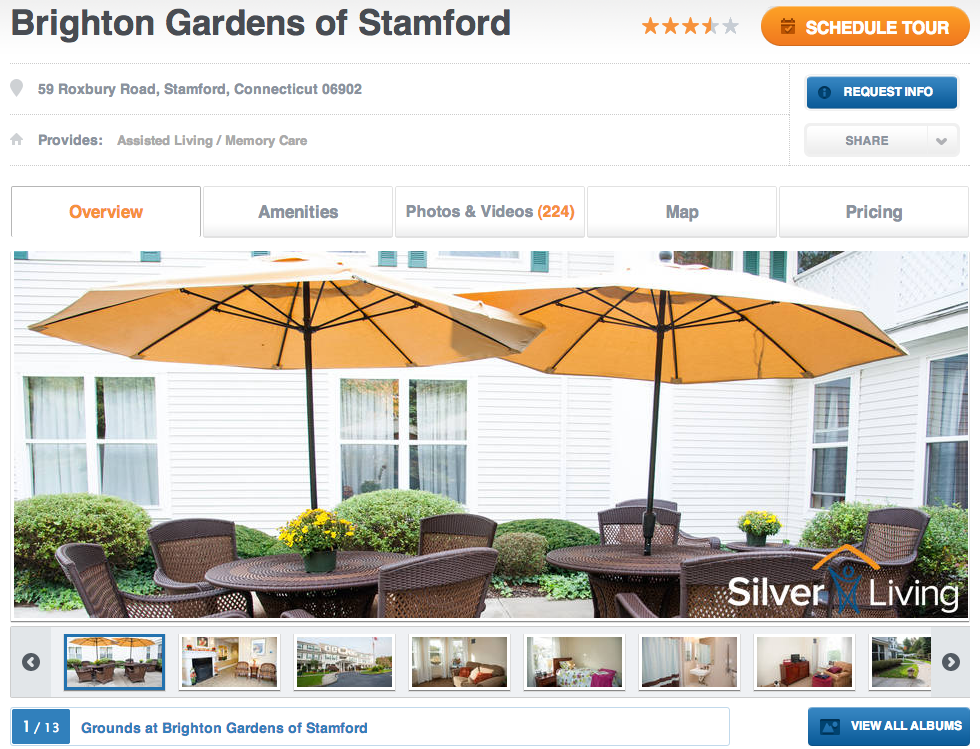Select the building exterior thumbnail
This screenshot has height=749, width=980.
[x=344, y=662]
